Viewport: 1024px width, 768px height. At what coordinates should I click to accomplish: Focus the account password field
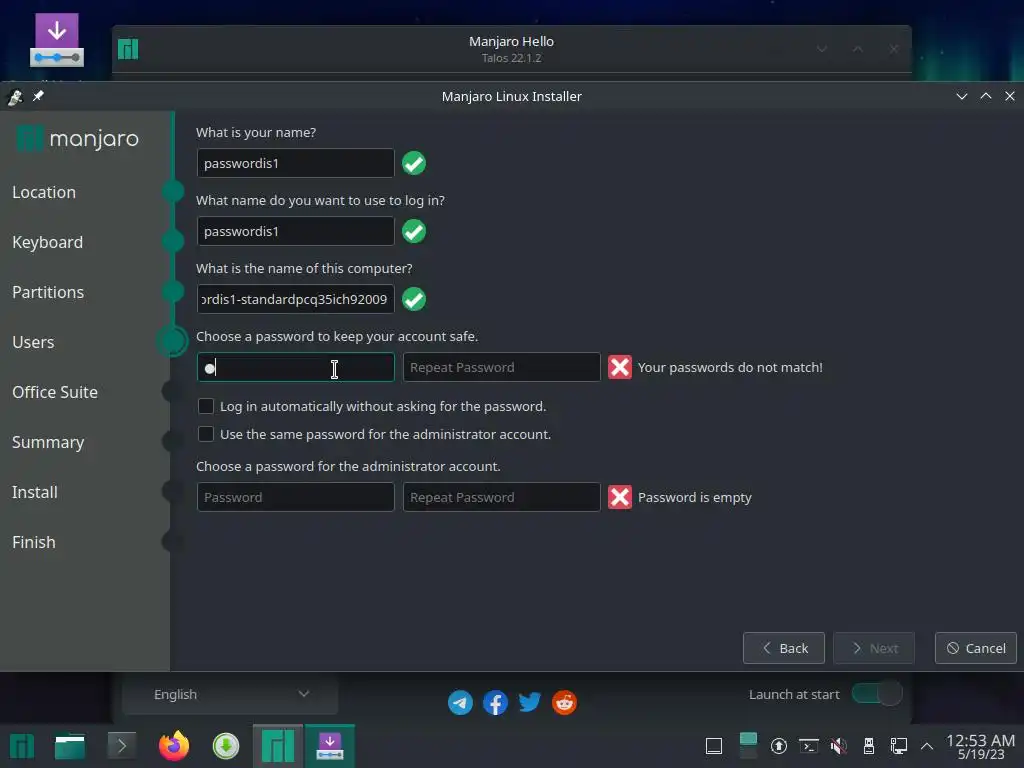[295, 367]
